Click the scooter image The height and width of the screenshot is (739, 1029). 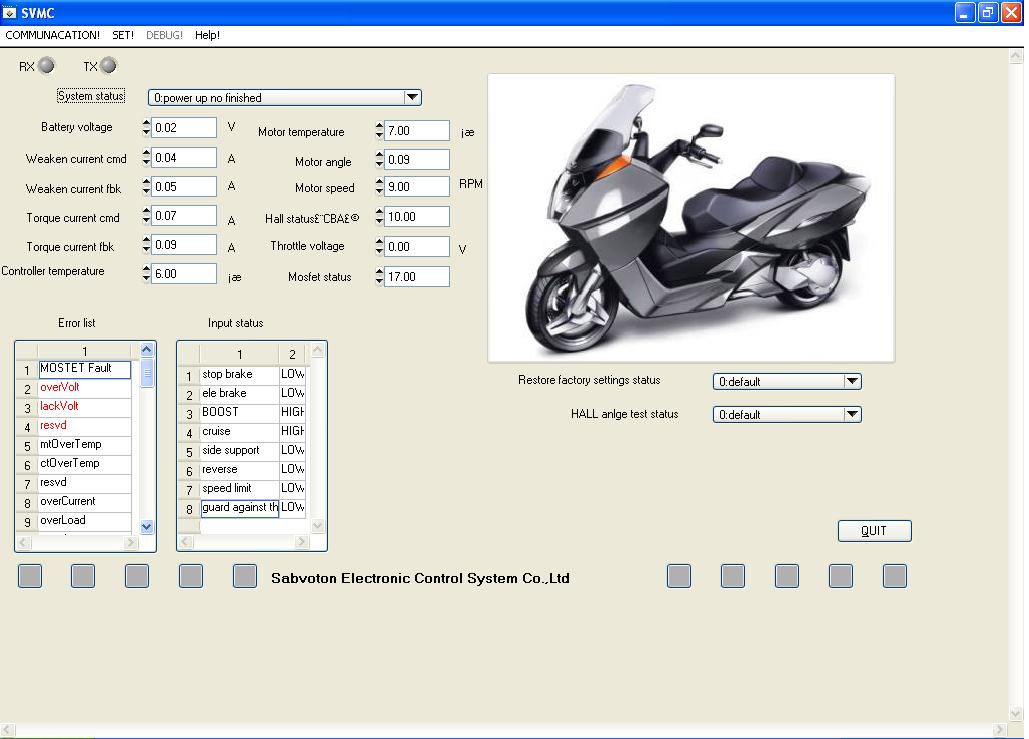[x=690, y=217]
